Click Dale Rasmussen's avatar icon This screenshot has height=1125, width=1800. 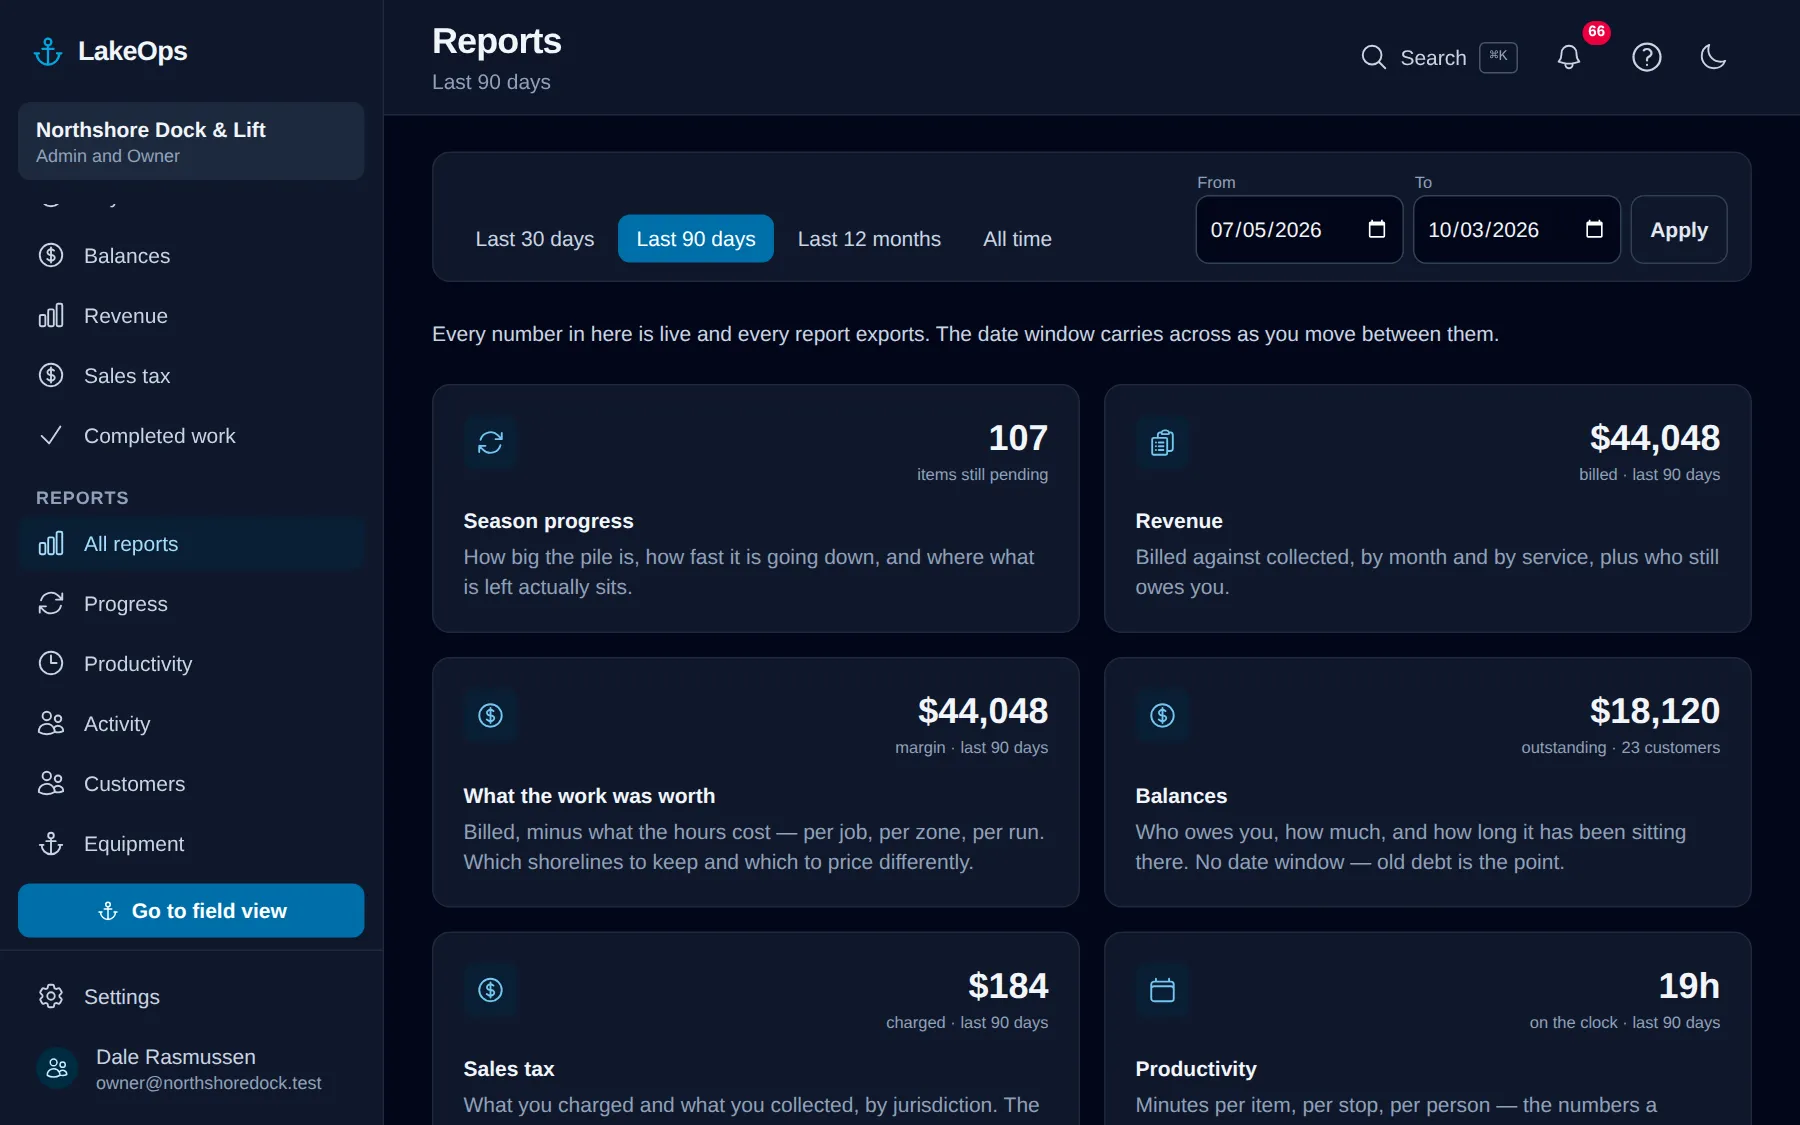(57, 1068)
